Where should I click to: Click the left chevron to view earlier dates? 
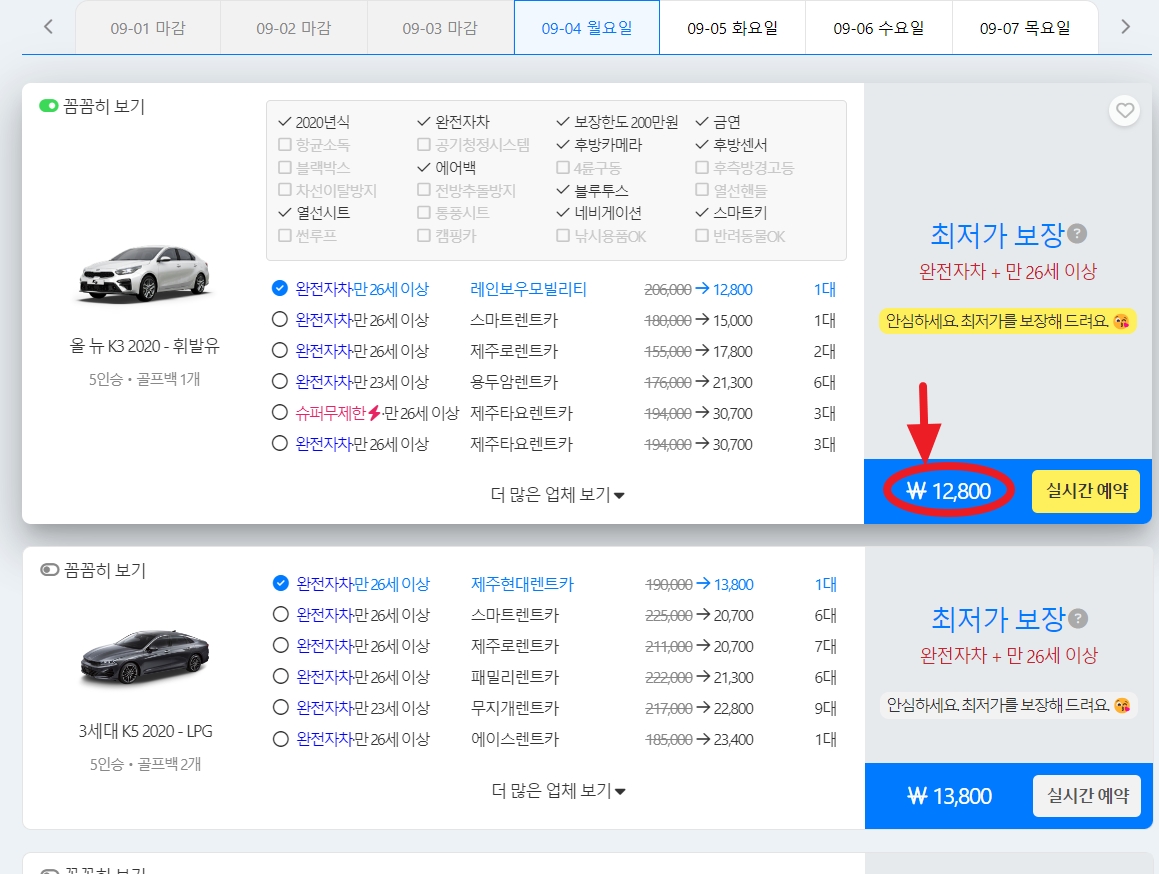[x=47, y=28]
